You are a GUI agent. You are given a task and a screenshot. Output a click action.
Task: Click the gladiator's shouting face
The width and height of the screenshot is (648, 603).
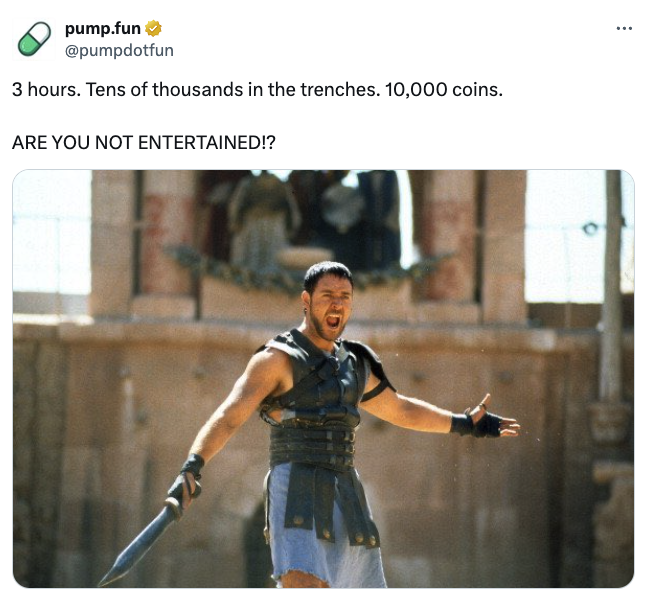click(327, 295)
